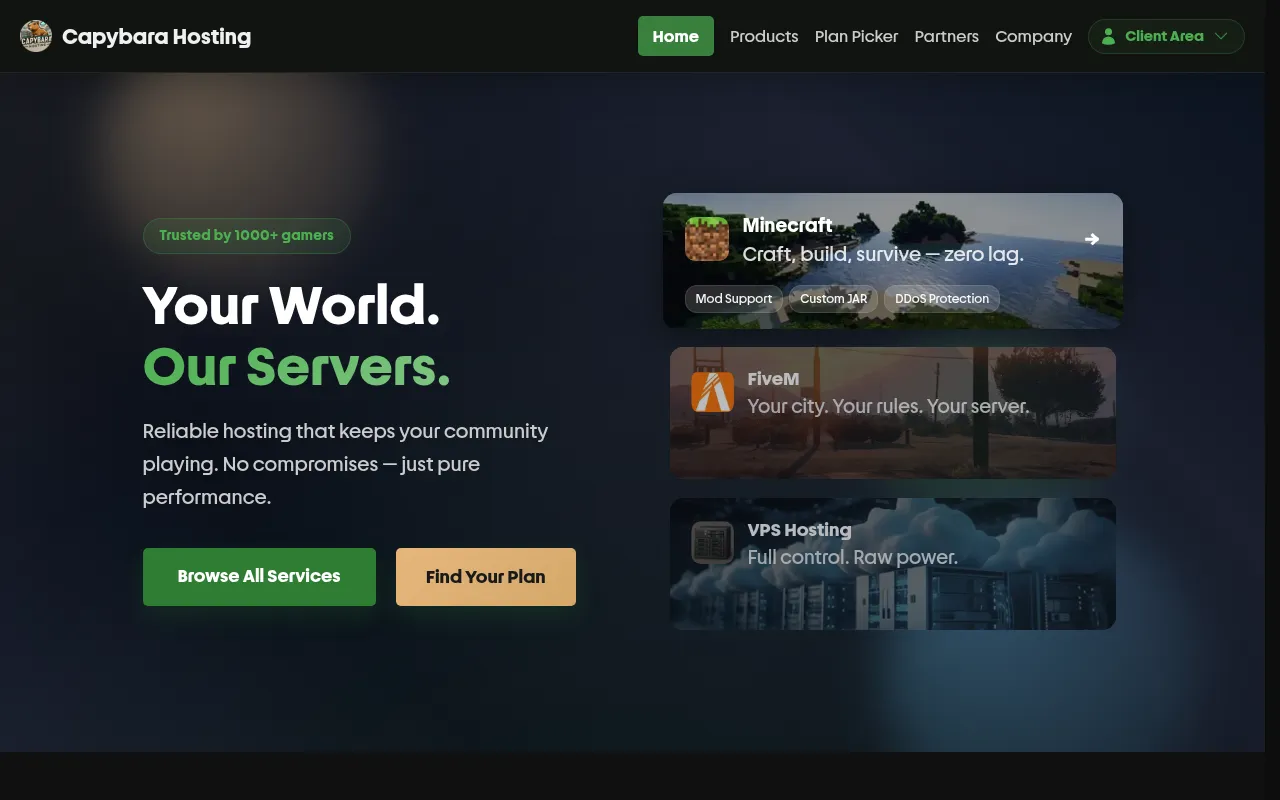1280x800 pixels.
Task: Click the DDoS Protection tag
Action: (942, 298)
